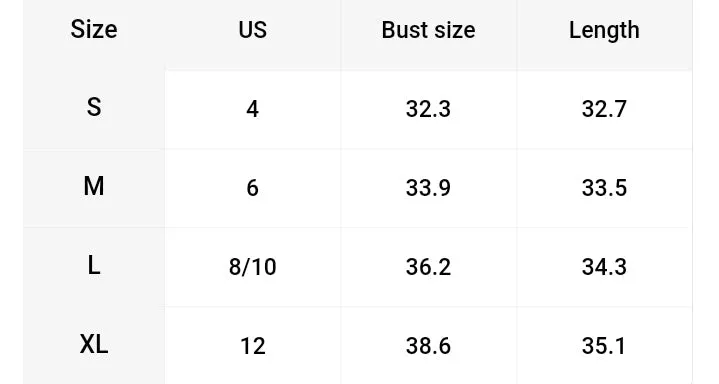The width and height of the screenshot is (719, 384).
Task: Click the Size column header
Action: click(94, 30)
